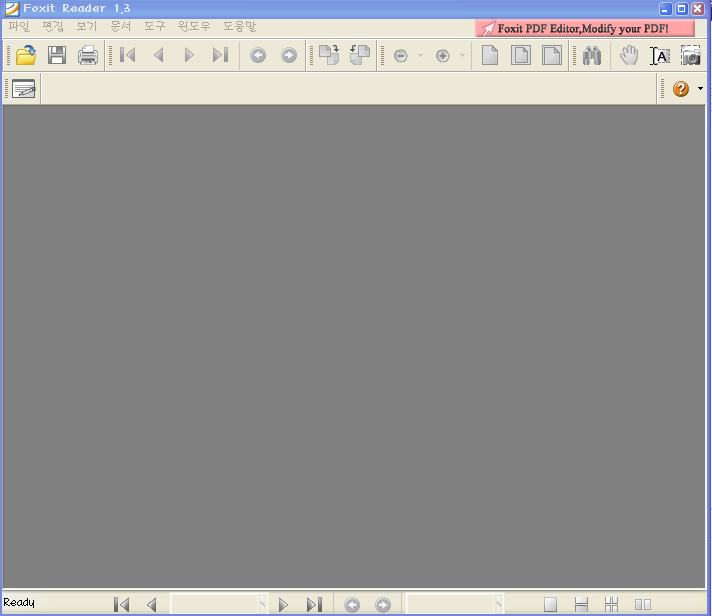Open the 편집 menu
This screenshot has height=616, width=712.
click(53, 26)
